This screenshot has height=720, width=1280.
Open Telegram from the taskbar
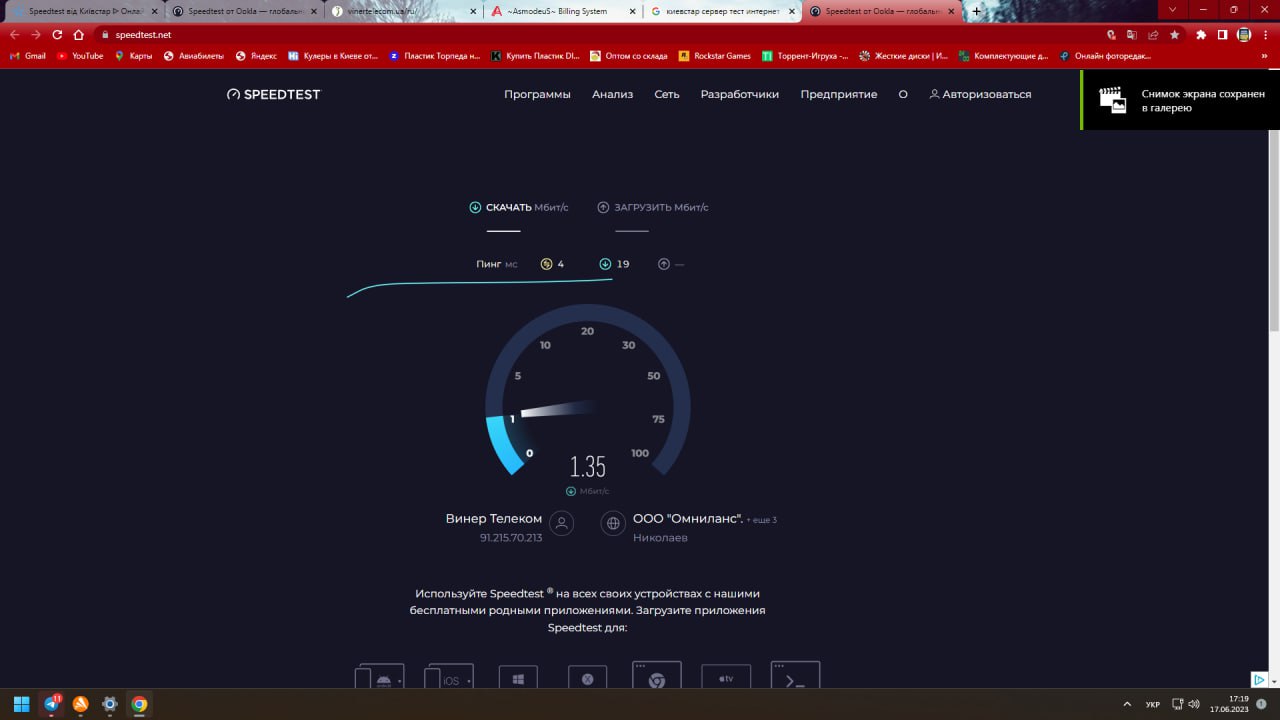(51, 704)
